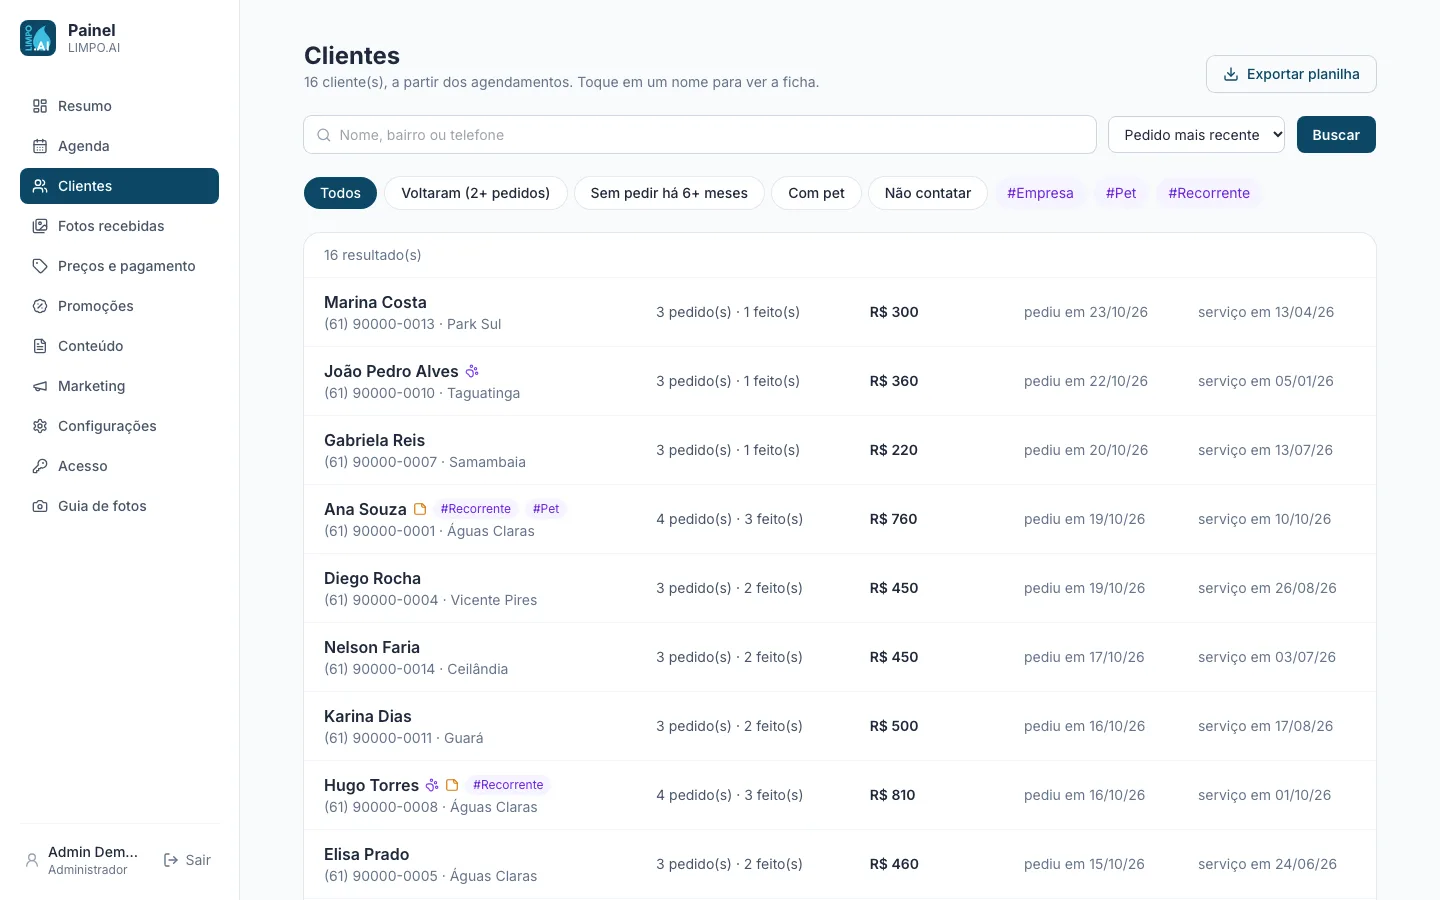Click the Nome, bairro ou telefone search field
This screenshot has height=900, width=1440.
pyautogui.click(x=700, y=135)
